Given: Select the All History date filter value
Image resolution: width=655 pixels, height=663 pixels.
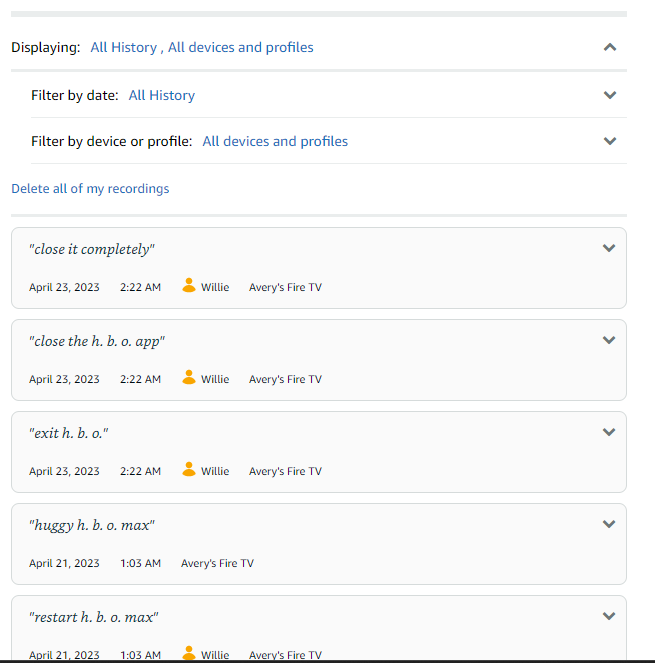Looking at the screenshot, I should (x=162, y=95).
